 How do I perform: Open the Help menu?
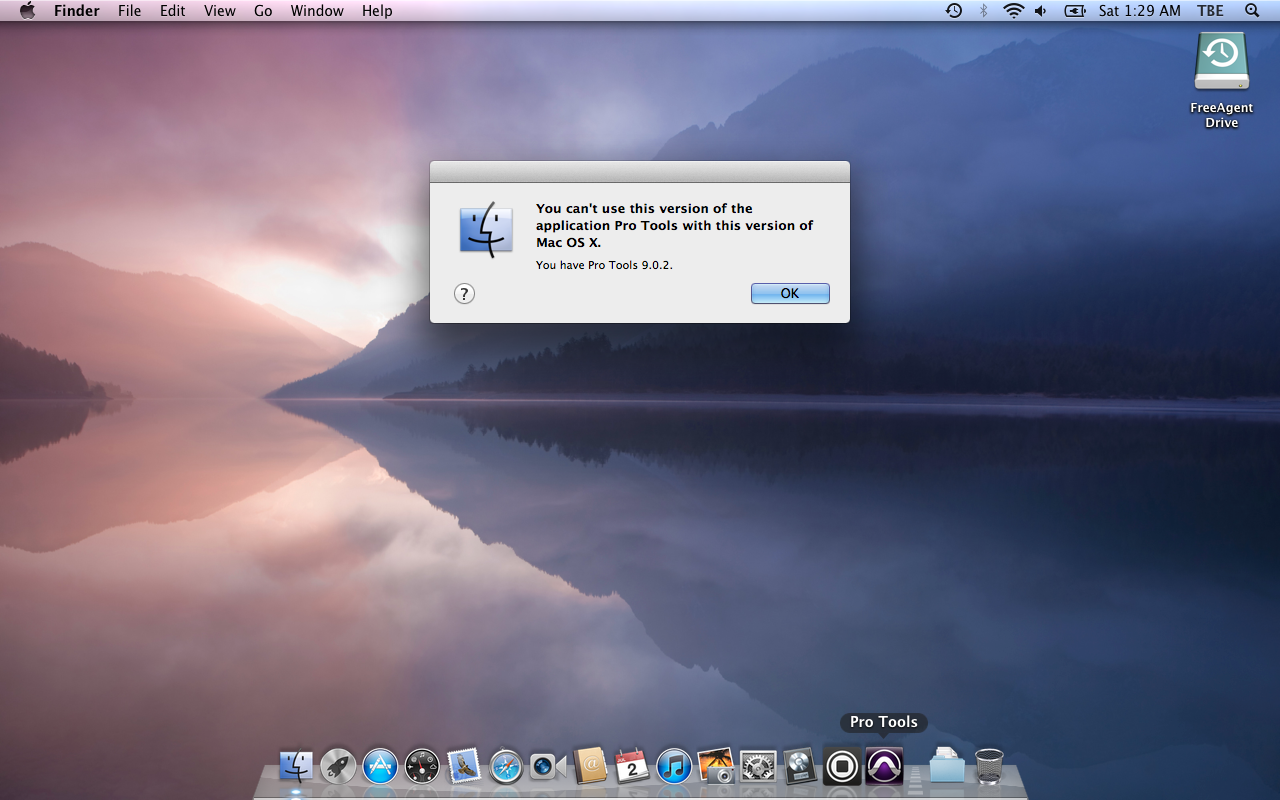pyautogui.click(x=377, y=11)
